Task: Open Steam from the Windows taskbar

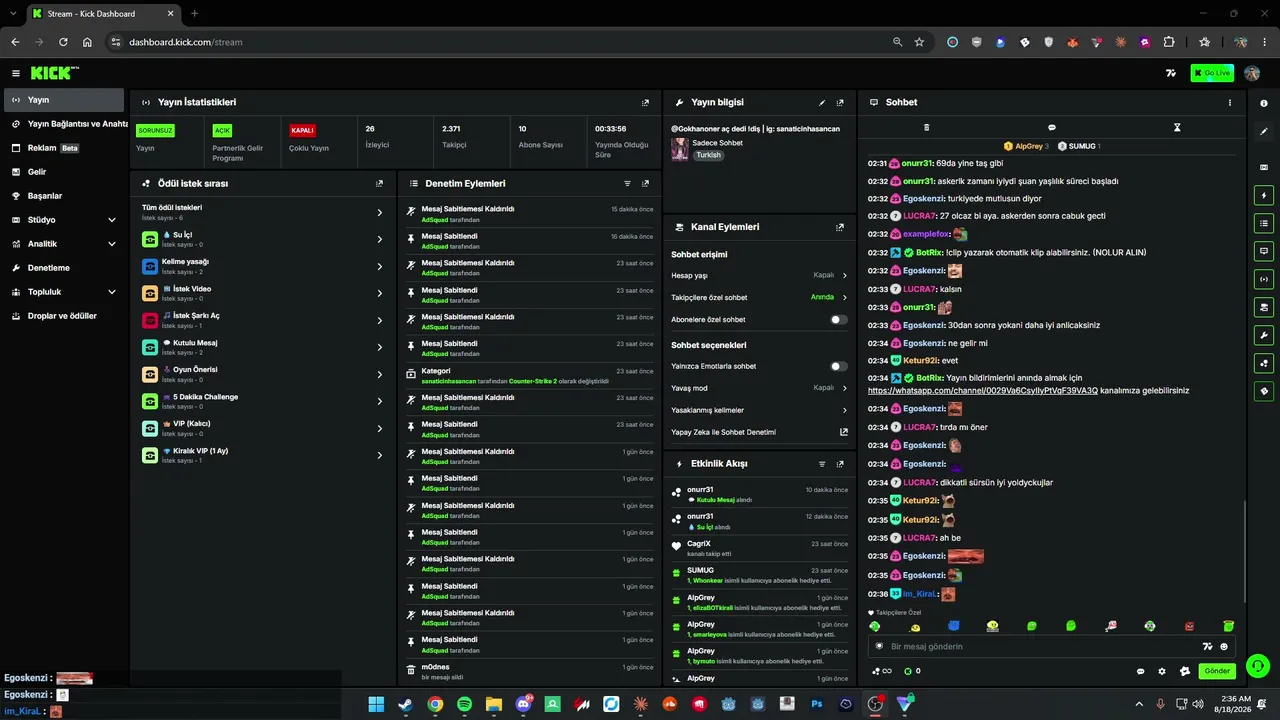Action: pyautogui.click(x=405, y=704)
